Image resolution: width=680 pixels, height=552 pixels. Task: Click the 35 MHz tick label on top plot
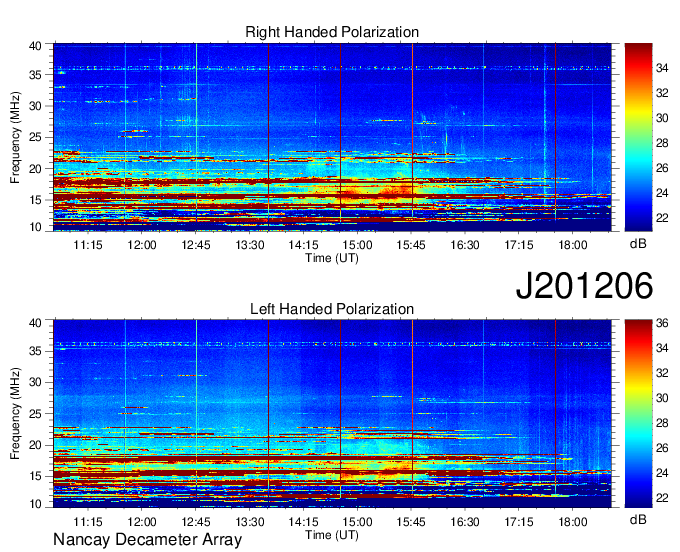[x=36, y=75]
